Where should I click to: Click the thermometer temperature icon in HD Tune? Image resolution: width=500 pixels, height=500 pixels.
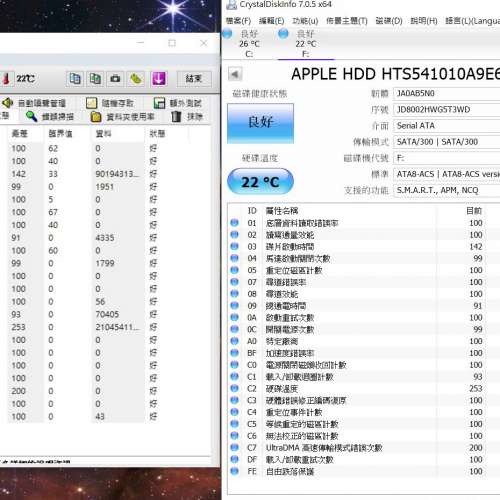(6, 79)
